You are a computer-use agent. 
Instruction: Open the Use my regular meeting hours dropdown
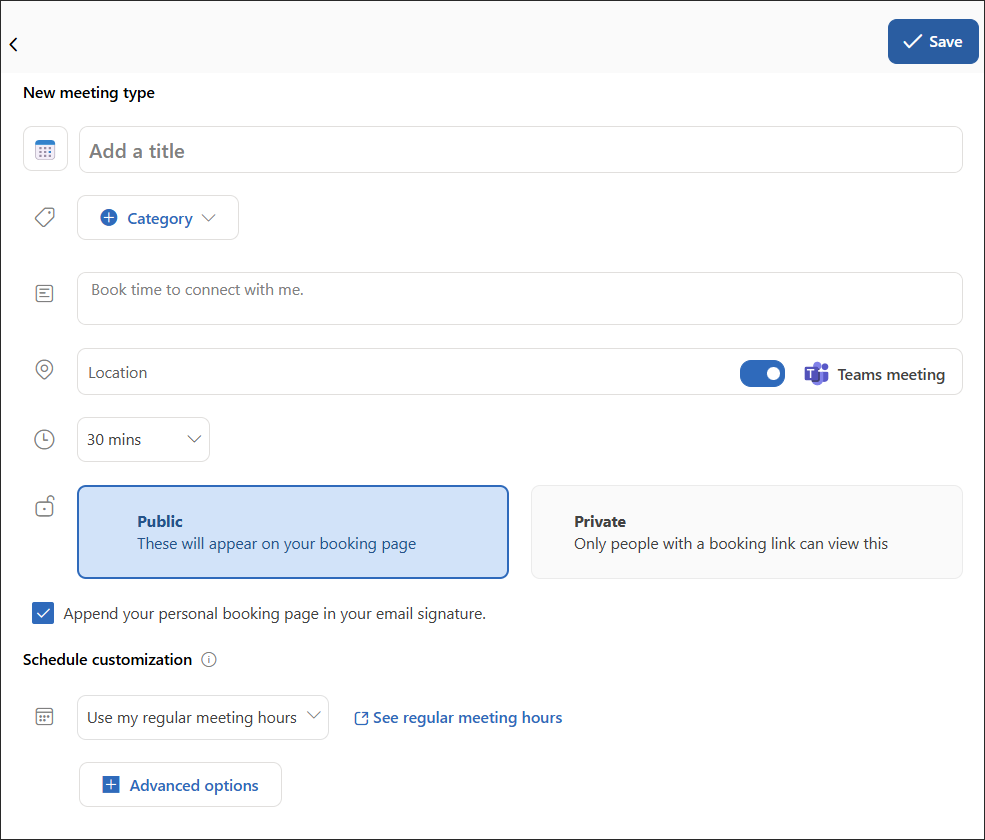(x=202, y=716)
